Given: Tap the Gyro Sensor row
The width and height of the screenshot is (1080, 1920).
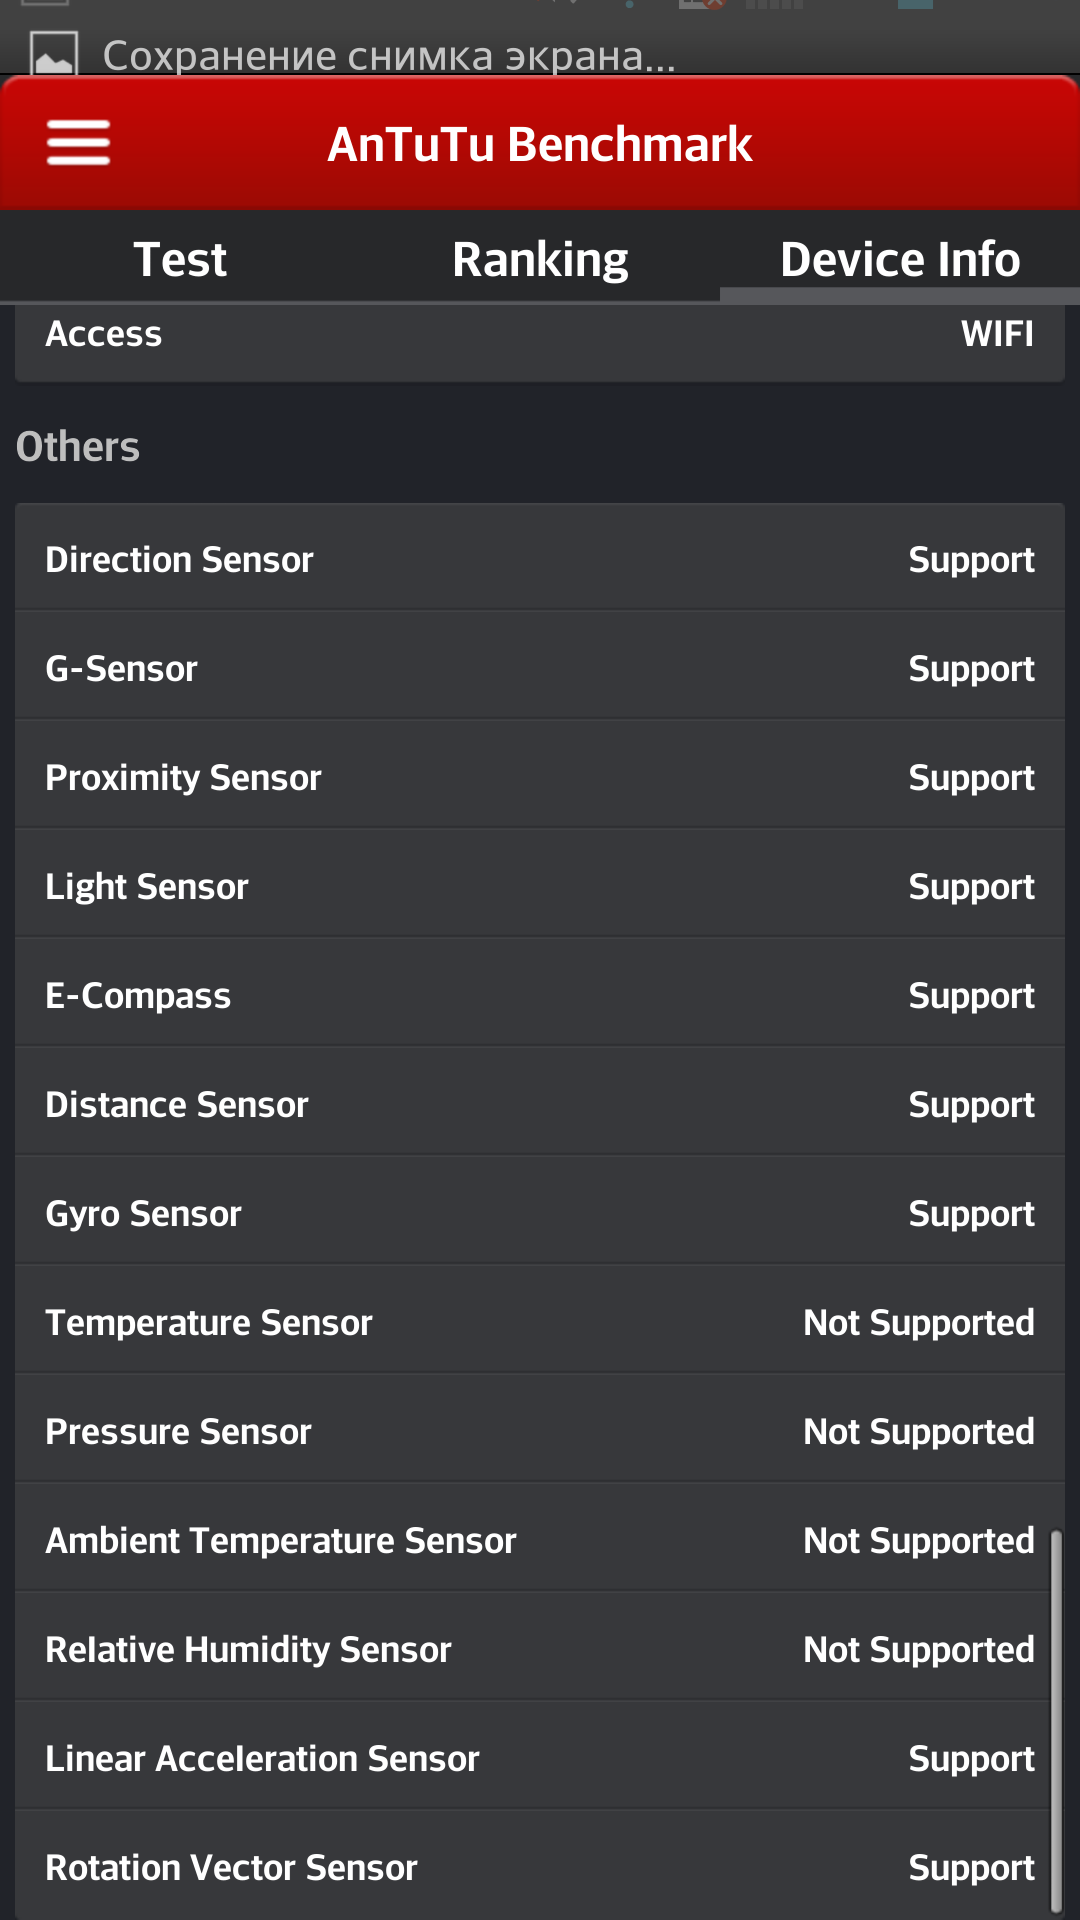Looking at the screenshot, I should point(540,1212).
